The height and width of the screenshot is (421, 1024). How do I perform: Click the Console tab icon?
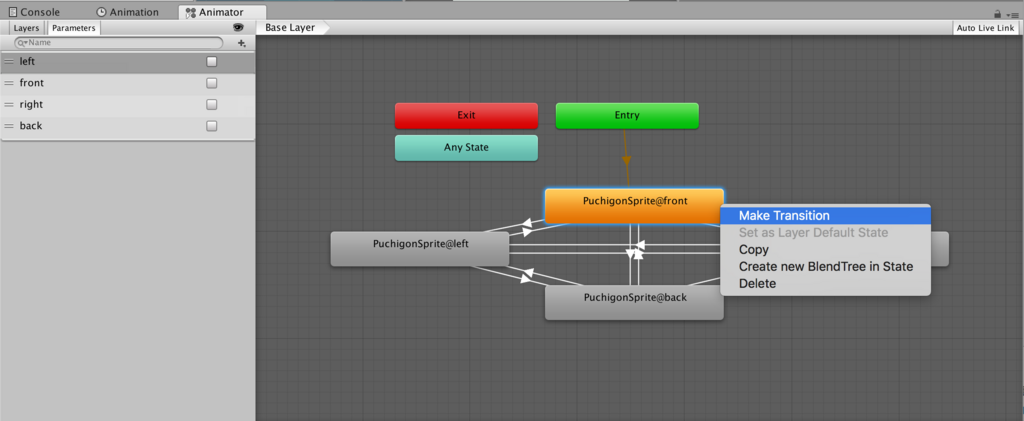tap(12, 12)
